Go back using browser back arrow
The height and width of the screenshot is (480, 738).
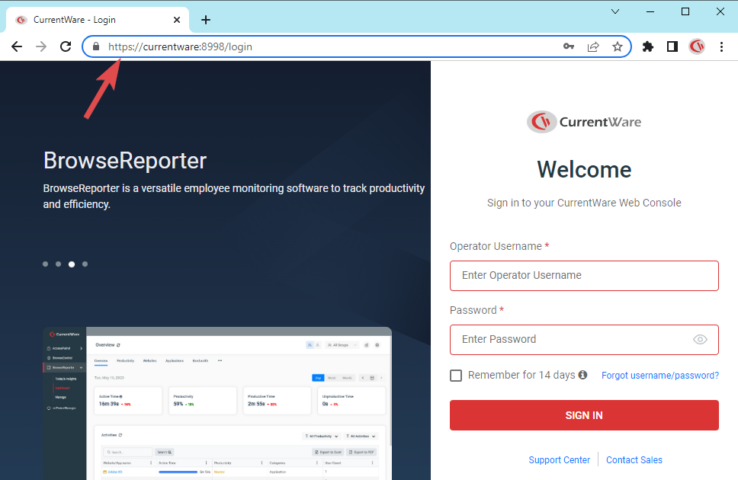[x=17, y=47]
